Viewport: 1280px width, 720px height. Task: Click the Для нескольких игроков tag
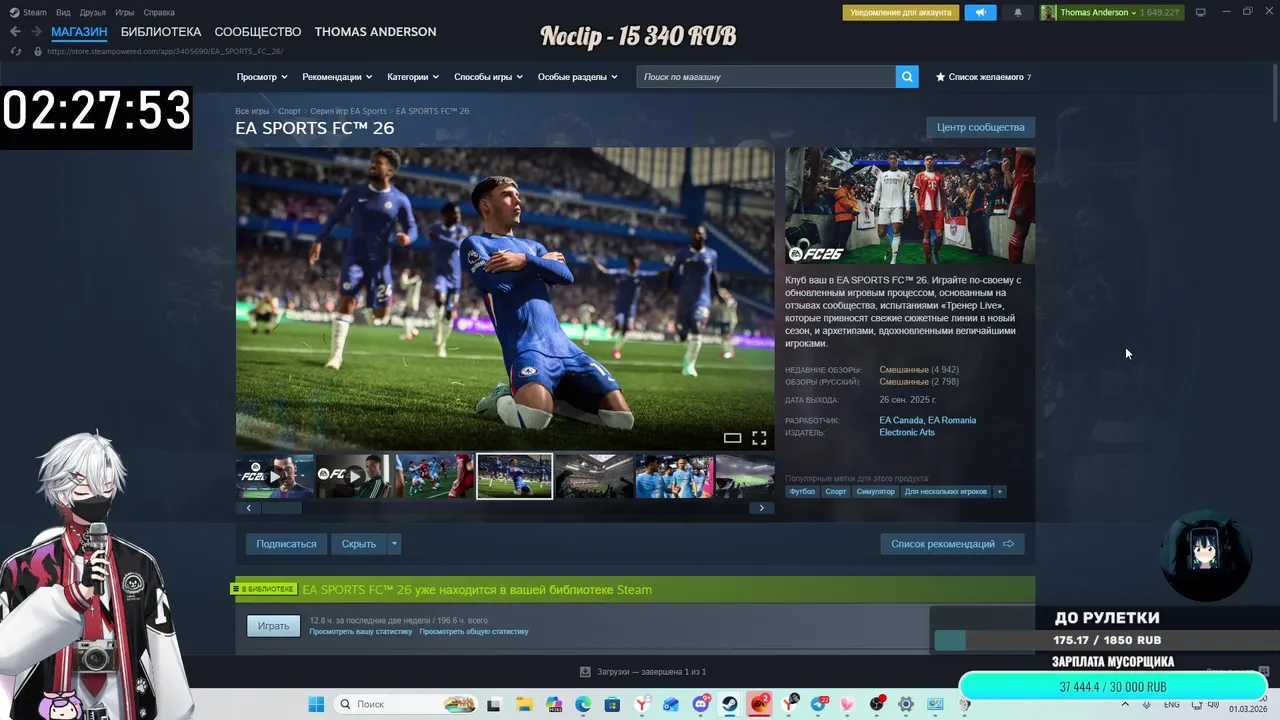[946, 492]
